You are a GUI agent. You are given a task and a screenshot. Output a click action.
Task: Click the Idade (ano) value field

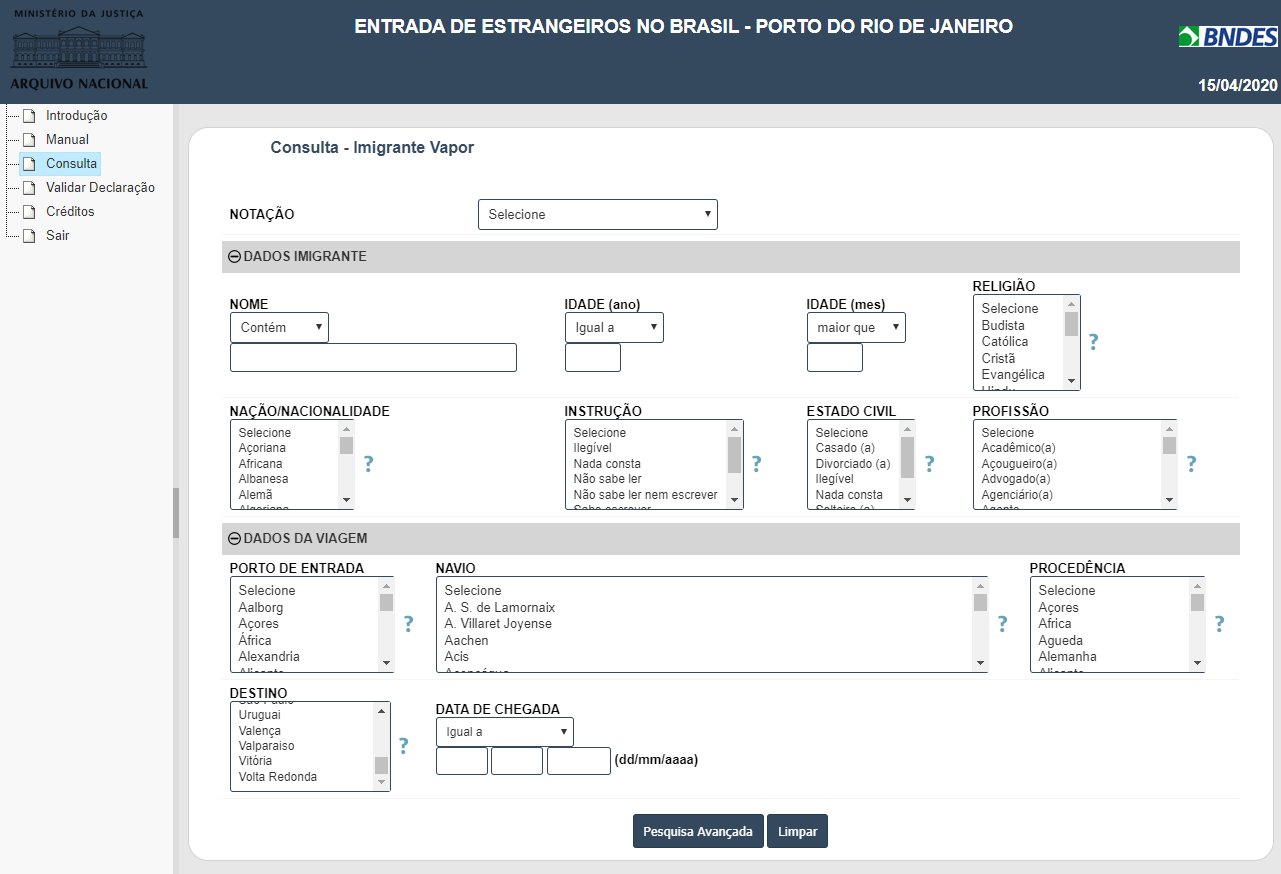tap(593, 358)
